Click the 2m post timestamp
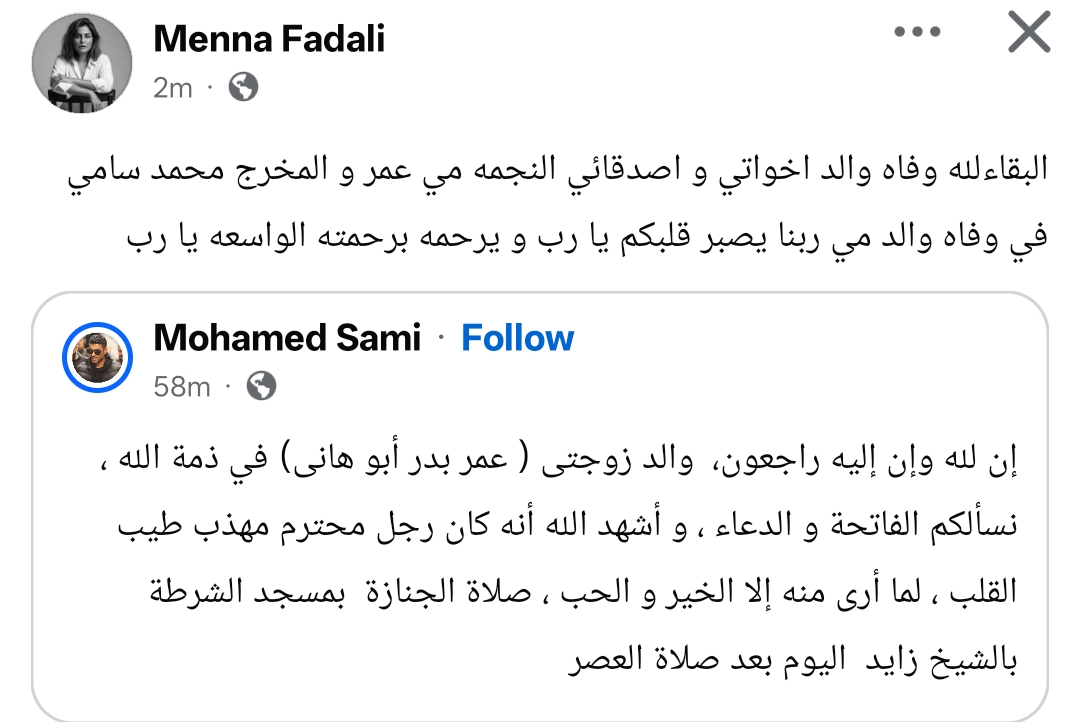The height and width of the screenshot is (722, 1080). click(x=173, y=88)
